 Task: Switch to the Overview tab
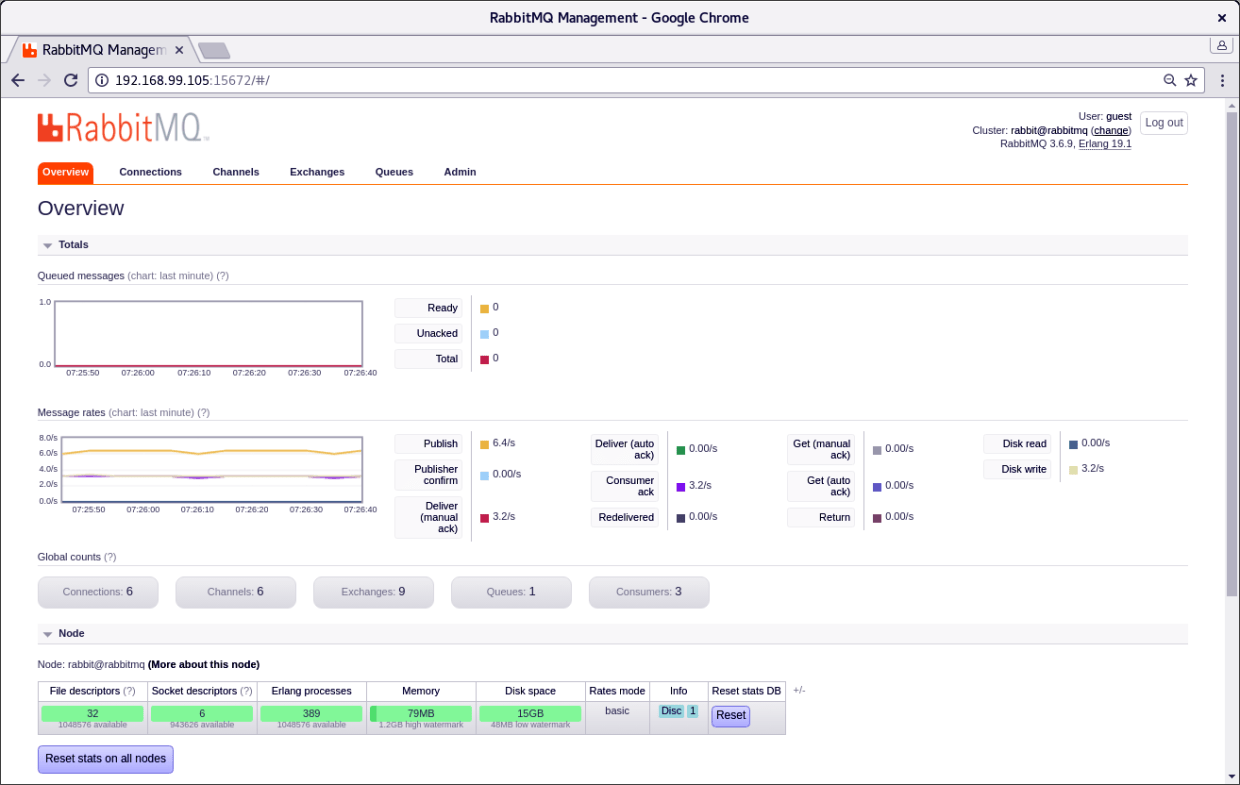coord(66,172)
